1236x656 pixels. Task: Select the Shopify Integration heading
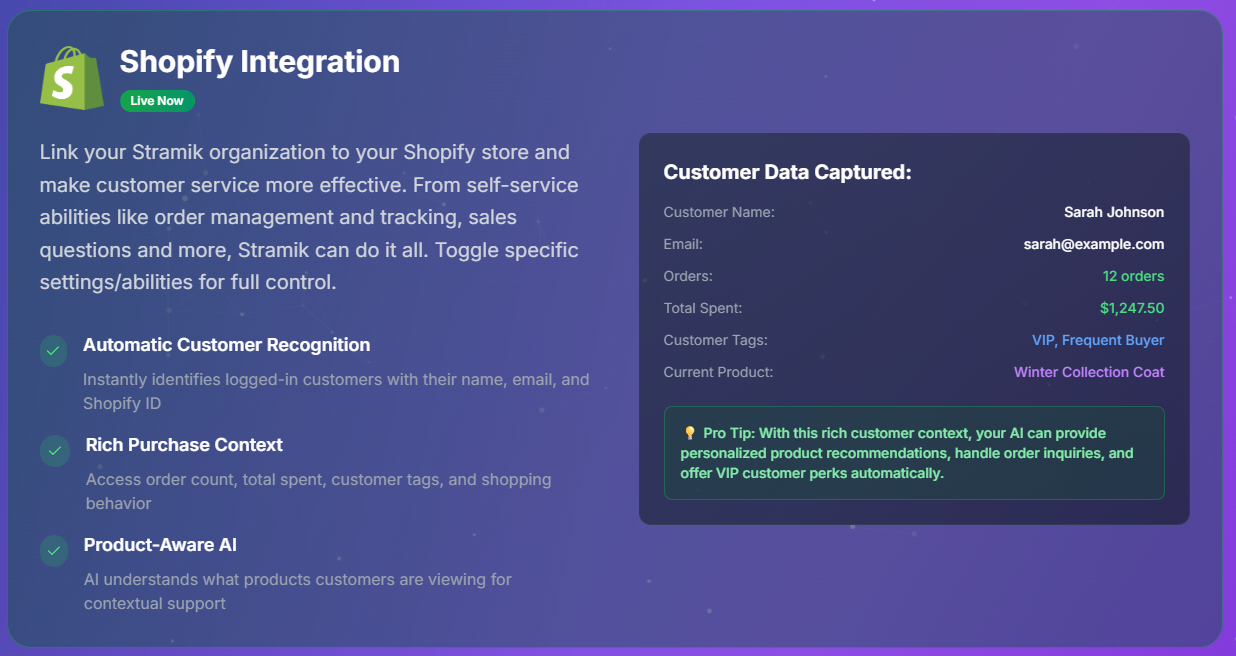(259, 62)
